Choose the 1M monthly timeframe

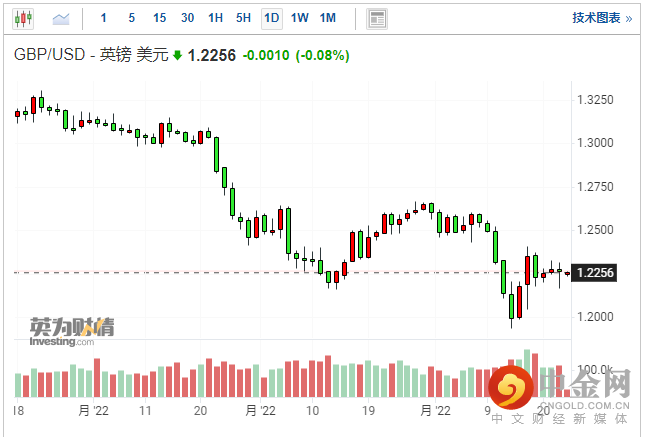(x=328, y=18)
